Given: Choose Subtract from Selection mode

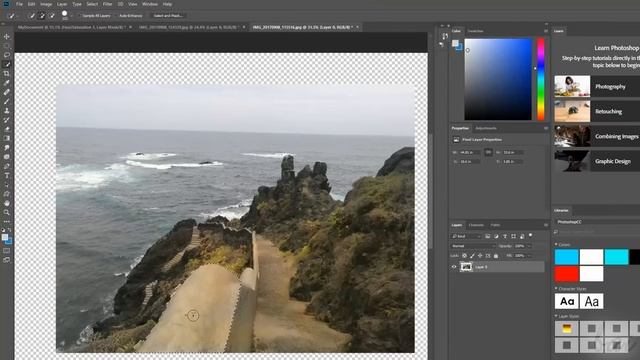Looking at the screenshot, I should 52,16.
